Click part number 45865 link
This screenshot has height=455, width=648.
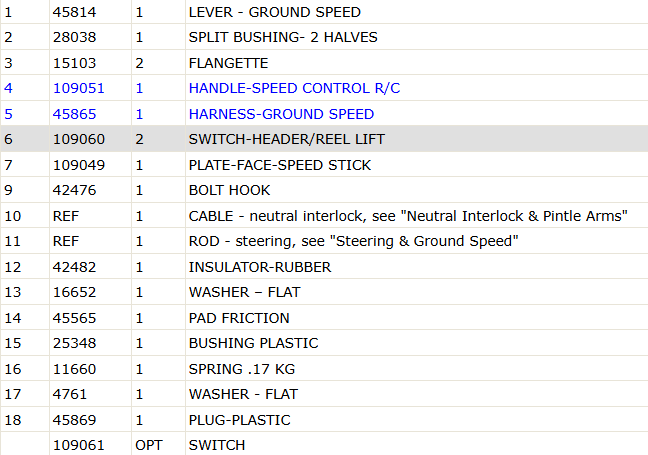(74, 114)
